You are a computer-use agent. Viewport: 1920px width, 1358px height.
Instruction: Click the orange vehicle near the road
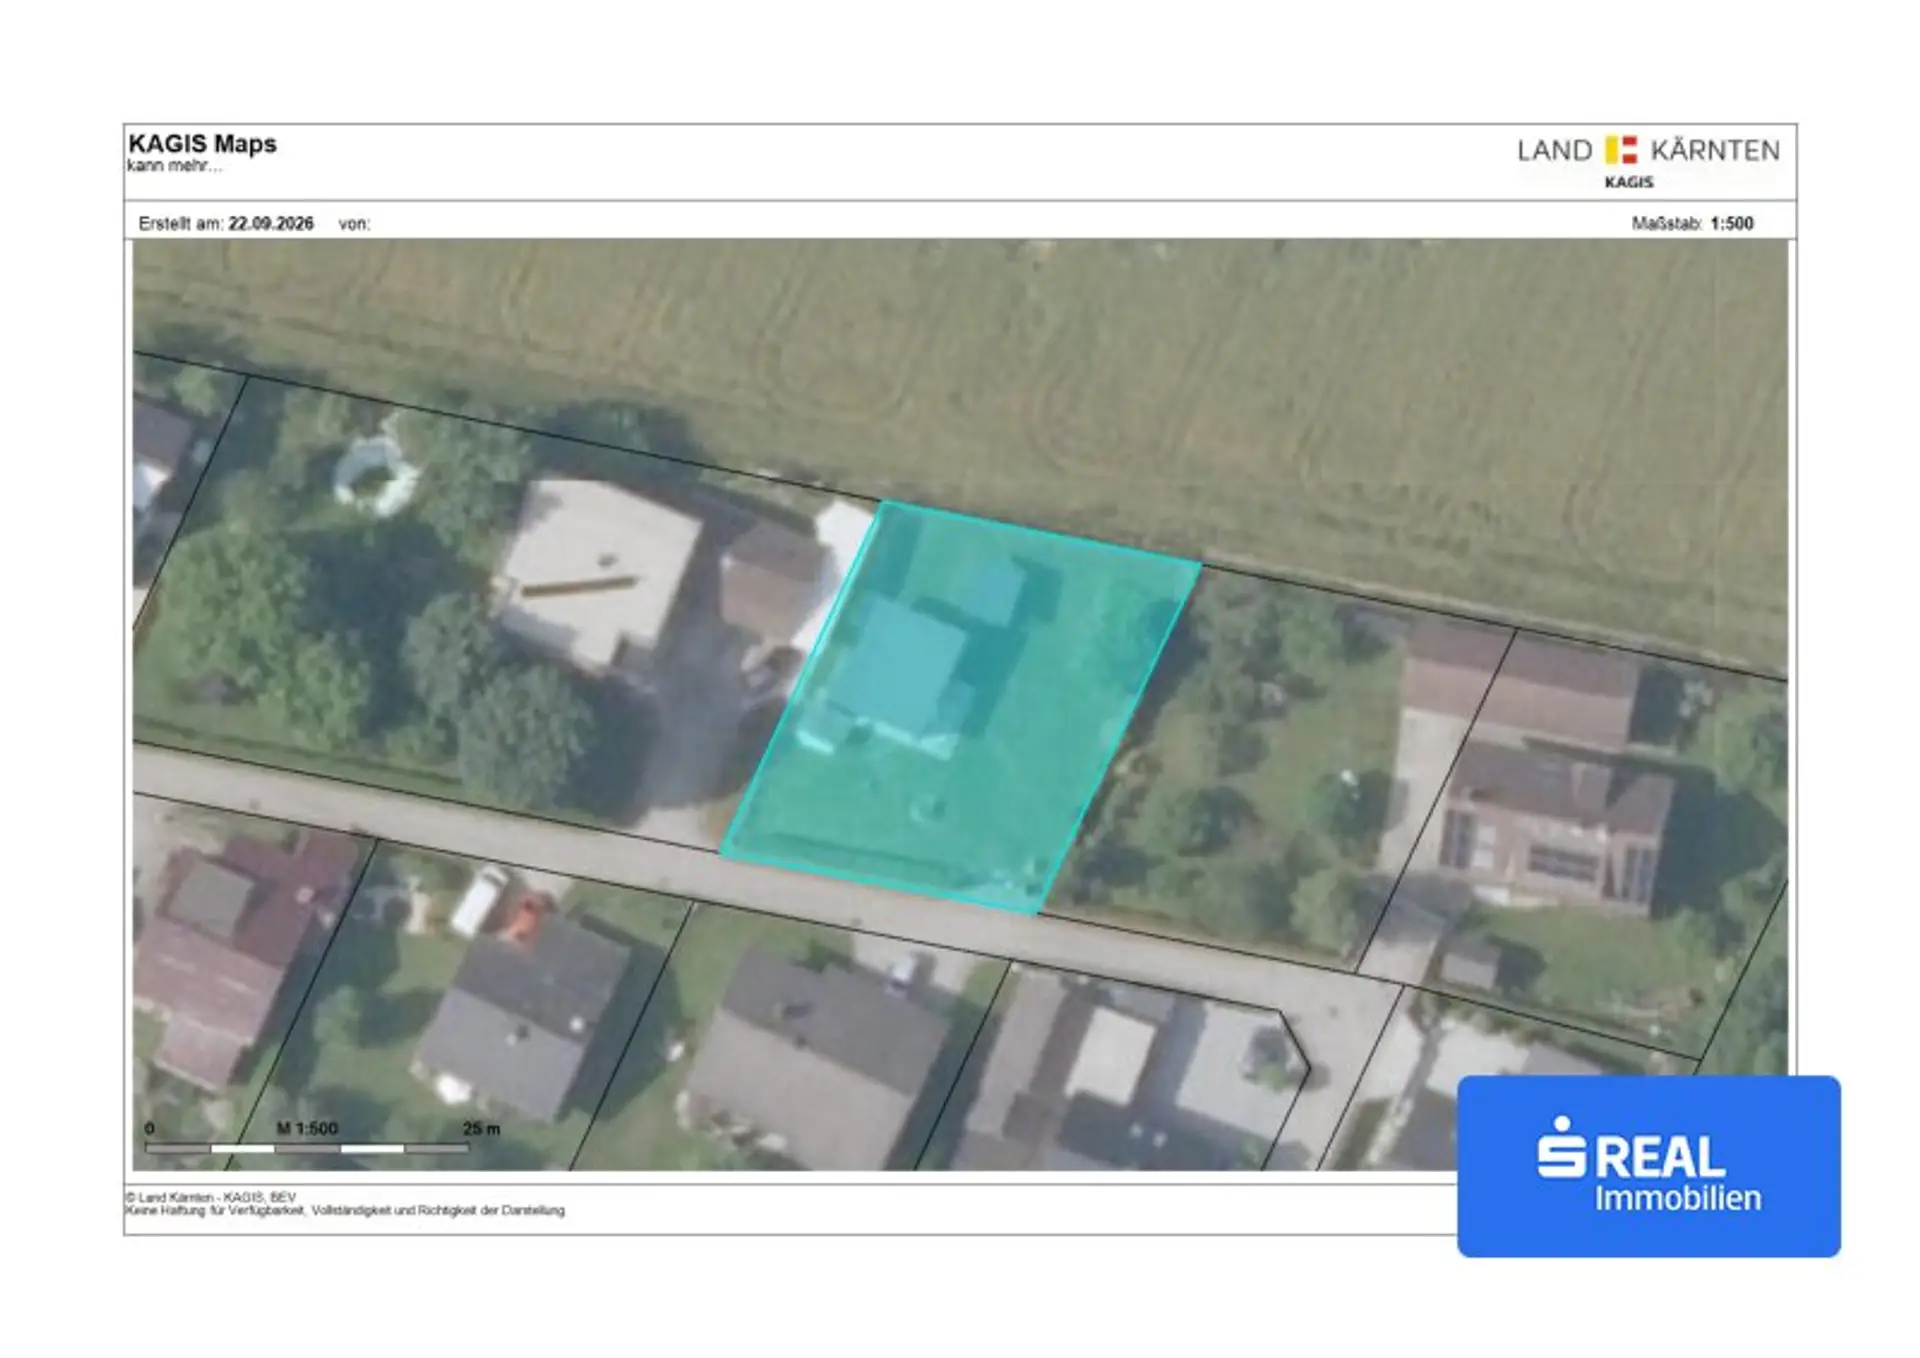tap(524, 917)
